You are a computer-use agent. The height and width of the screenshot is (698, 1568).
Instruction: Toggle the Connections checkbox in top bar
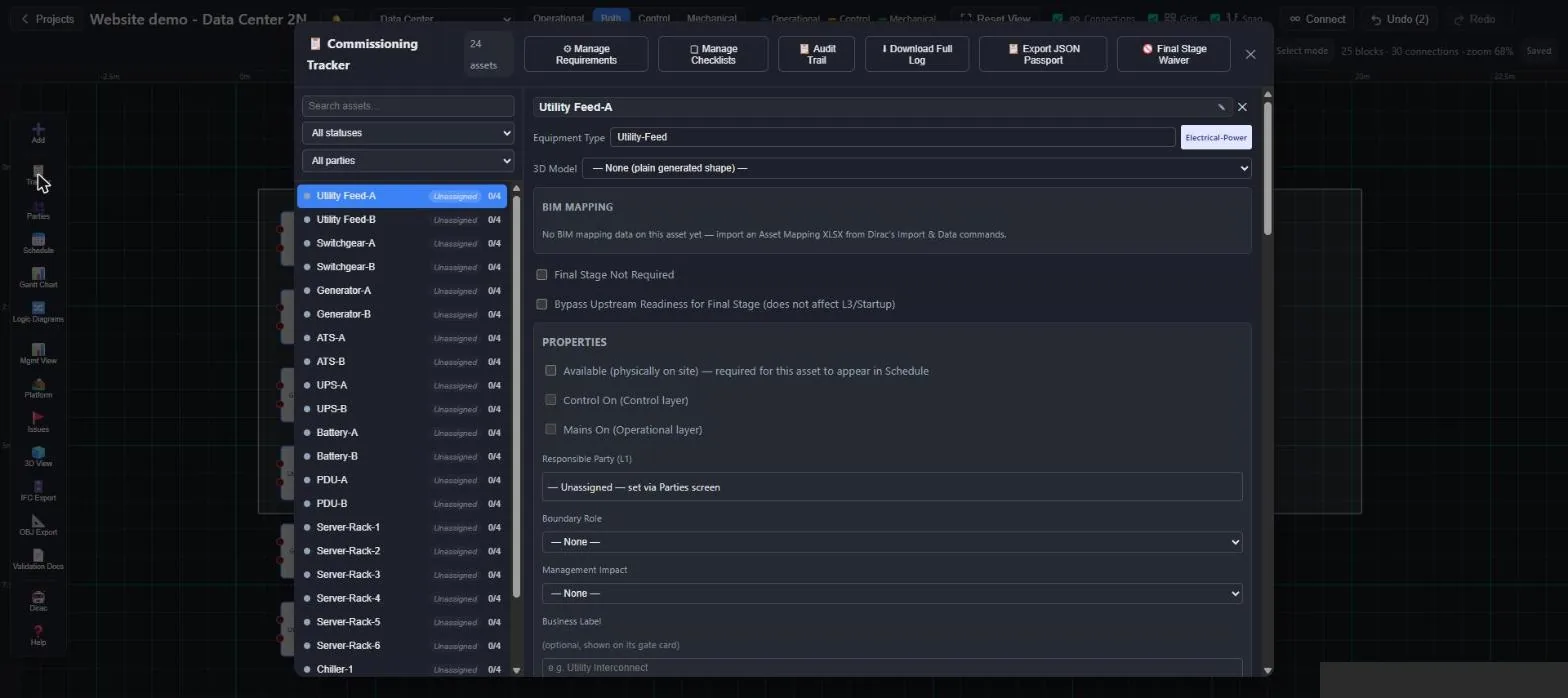pos(1057,19)
